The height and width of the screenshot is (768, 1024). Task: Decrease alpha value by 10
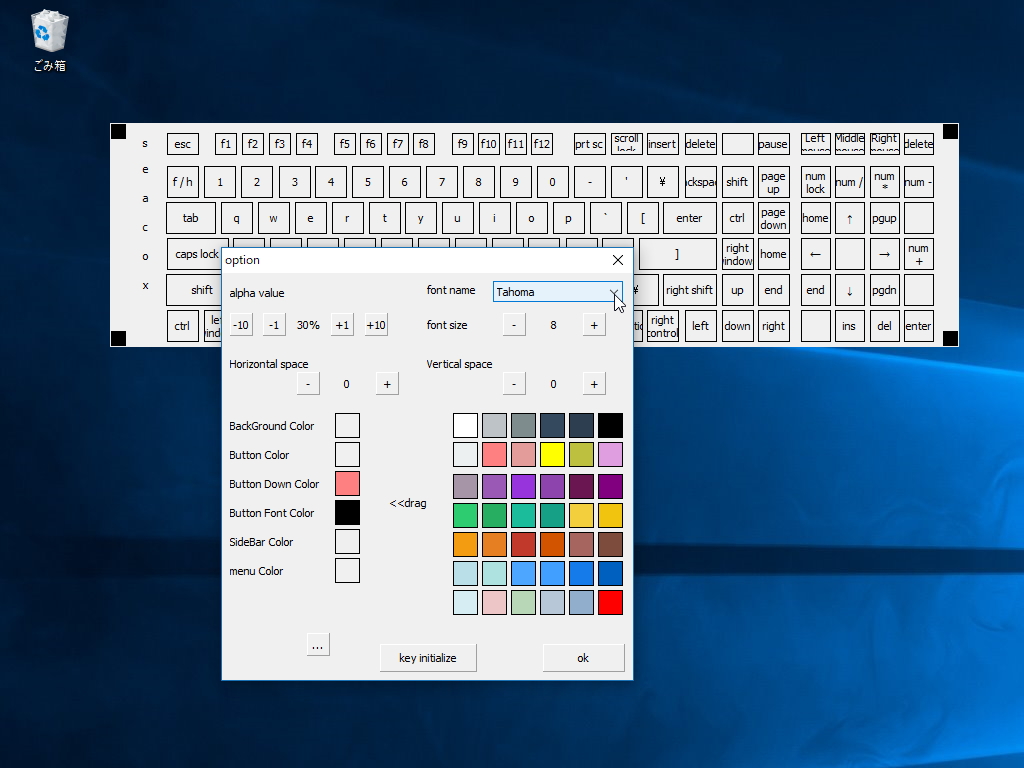(x=240, y=325)
